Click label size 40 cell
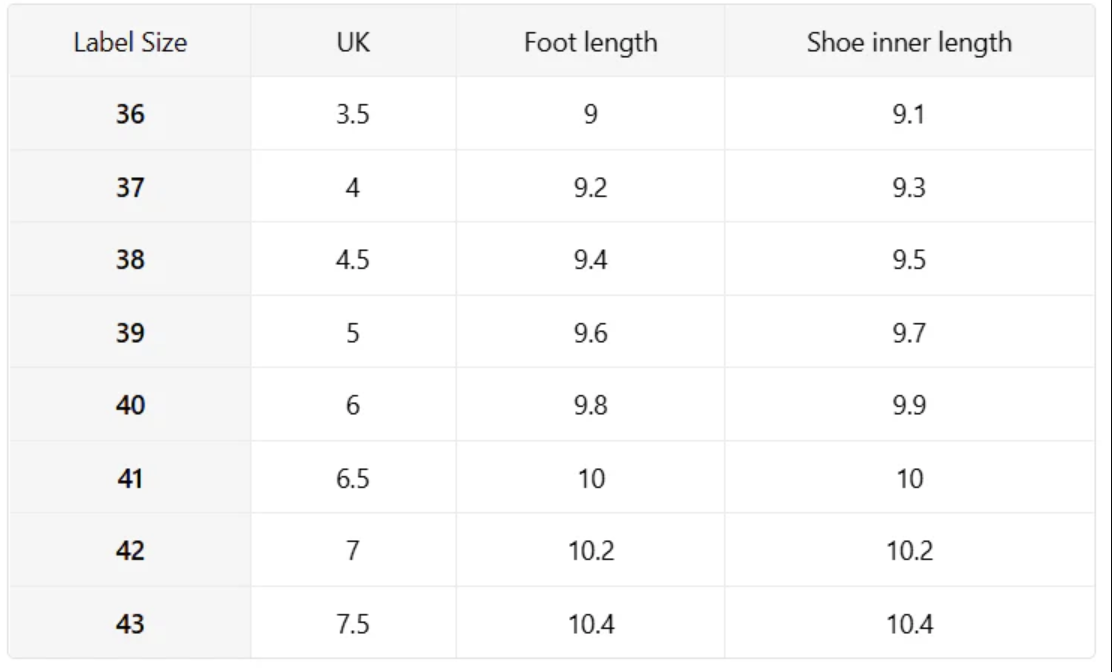1112x672 pixels. pos(130,405)
